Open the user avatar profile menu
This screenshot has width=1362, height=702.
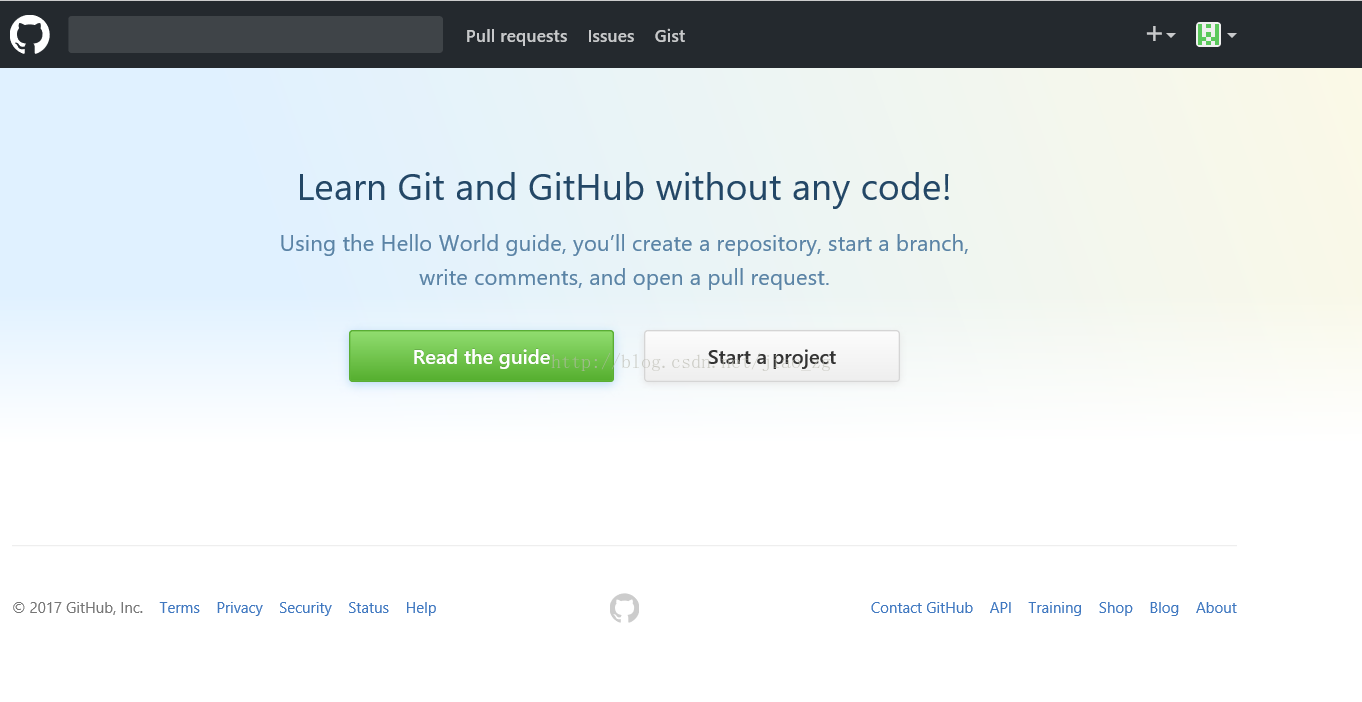1216,35
